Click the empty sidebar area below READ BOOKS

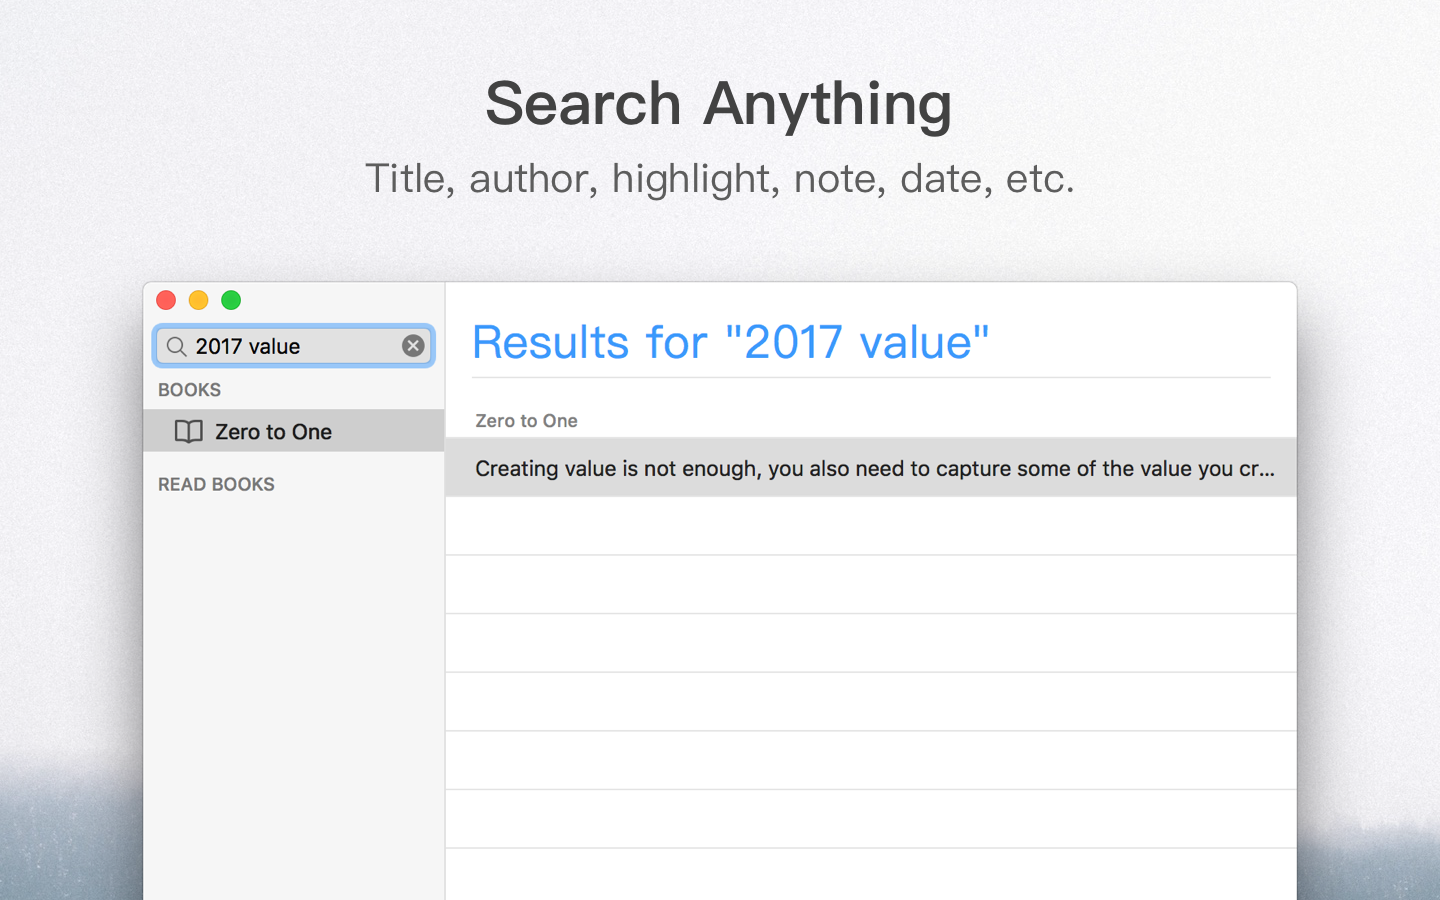293,680
